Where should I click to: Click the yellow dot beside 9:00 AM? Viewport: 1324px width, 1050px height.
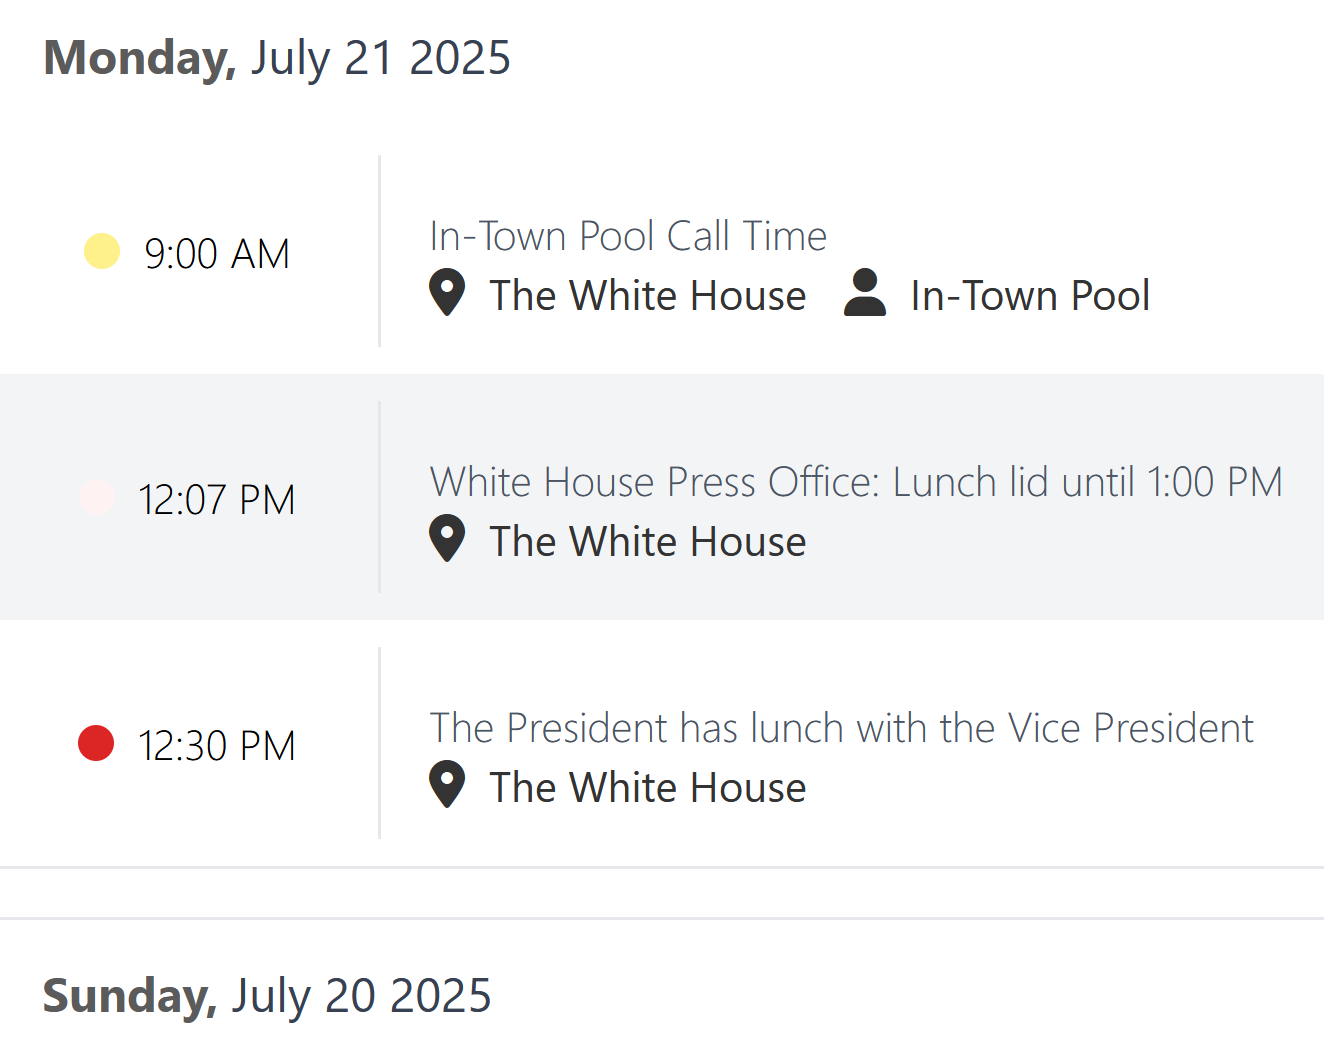click(102, 251)
